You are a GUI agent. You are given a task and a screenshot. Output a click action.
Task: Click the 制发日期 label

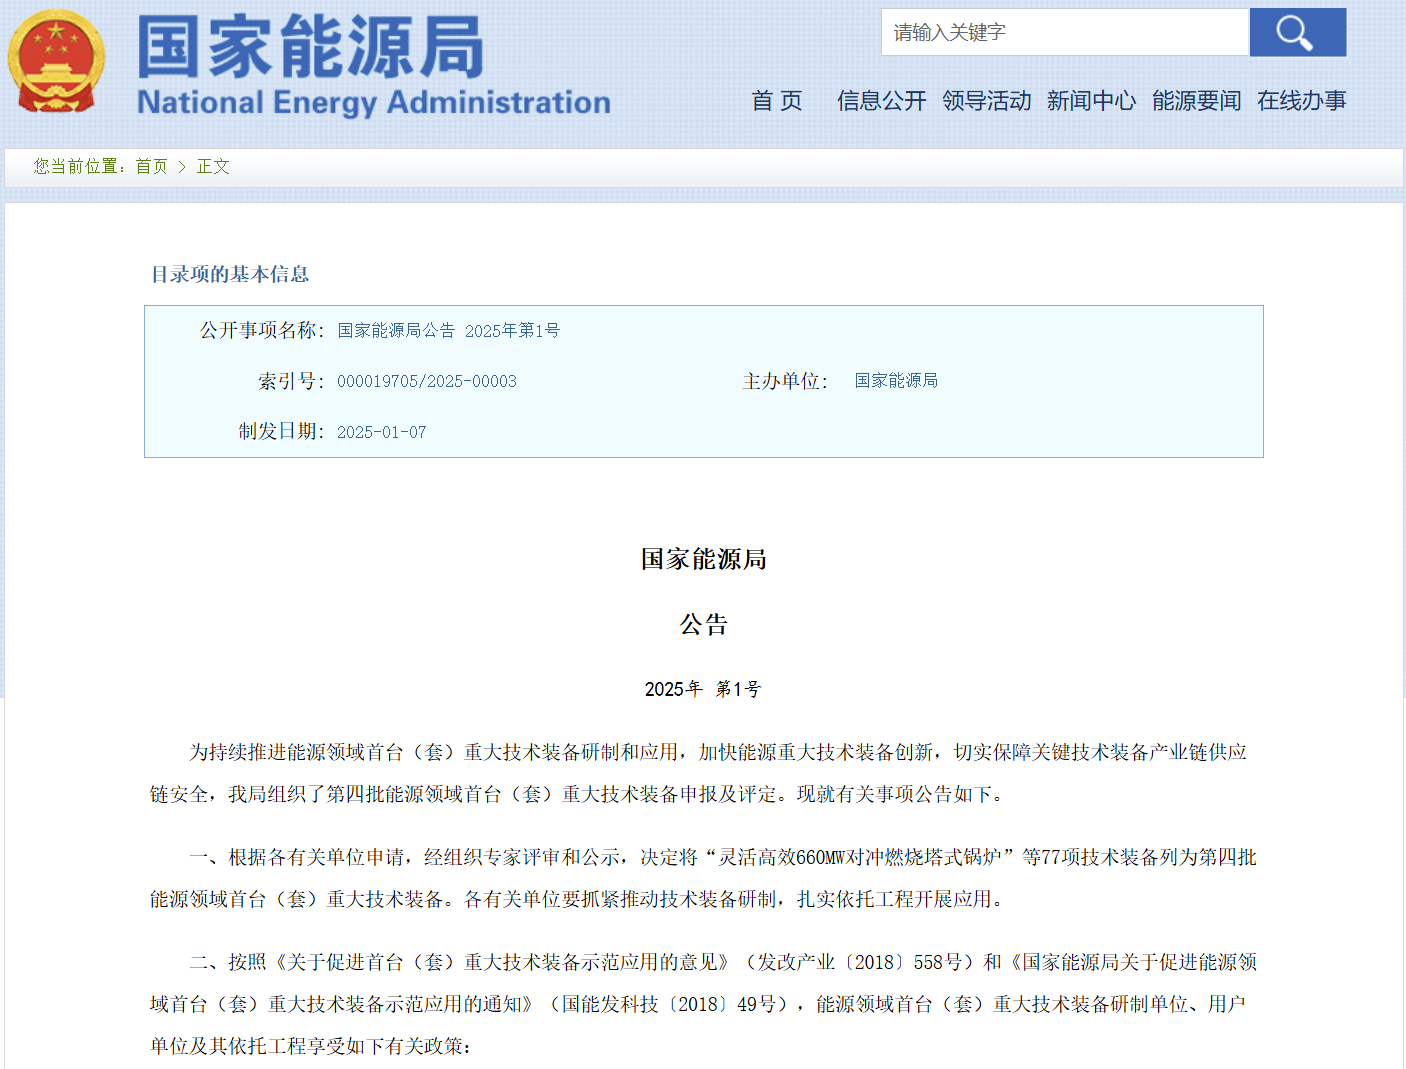coord(281,432)
